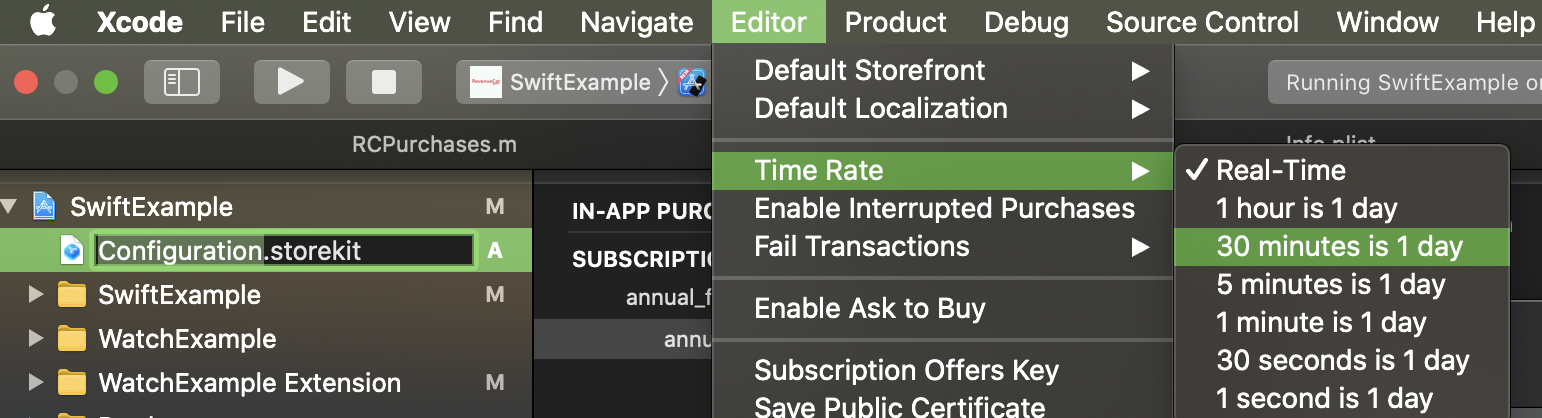Click the green zoom window button
This screenshot has height=418, width=1542.
click(x=105, y=82)
